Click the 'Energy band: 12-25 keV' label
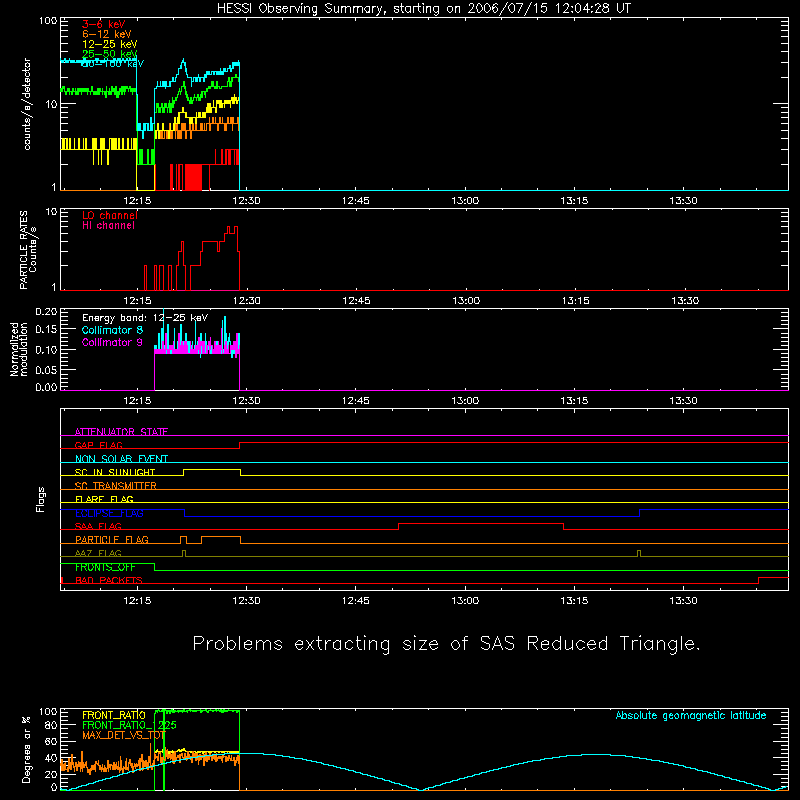 click(x=145, y=318)
